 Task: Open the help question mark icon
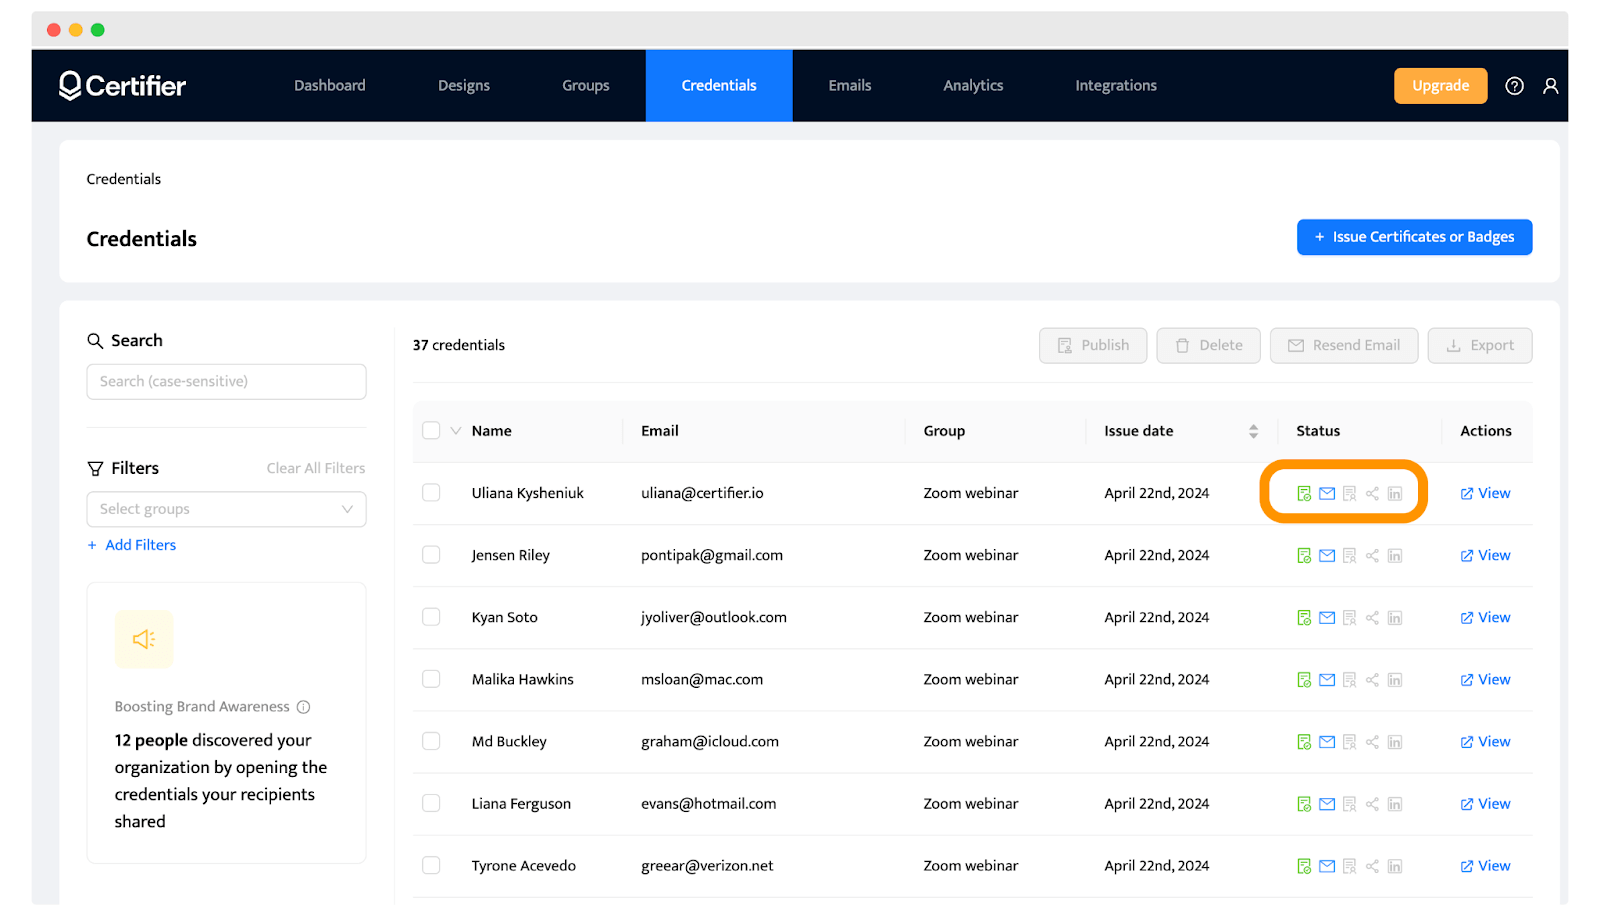coord(1514,86)
